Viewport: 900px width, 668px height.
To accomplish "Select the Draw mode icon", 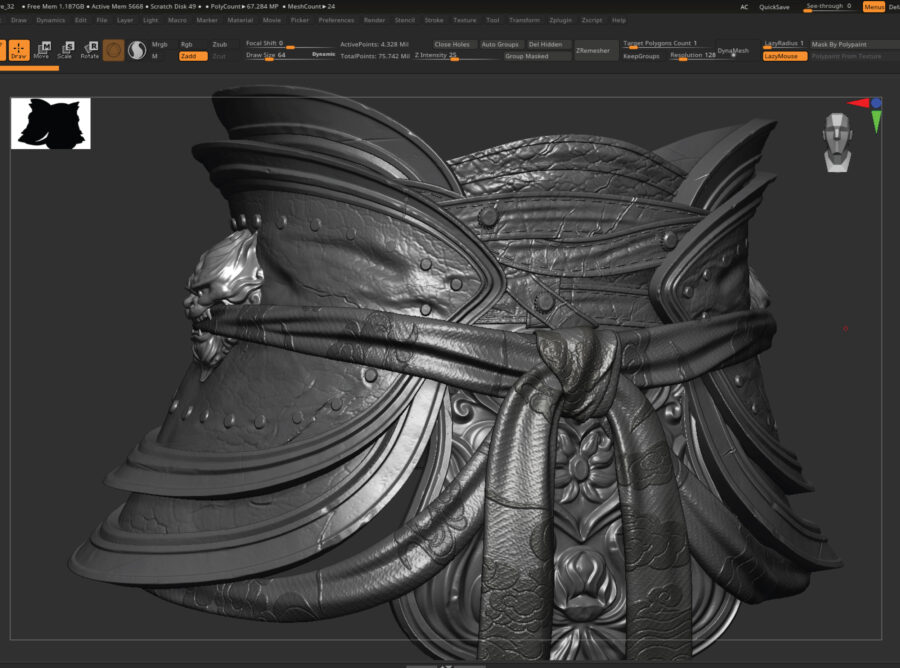I will (x=19, y=50).
